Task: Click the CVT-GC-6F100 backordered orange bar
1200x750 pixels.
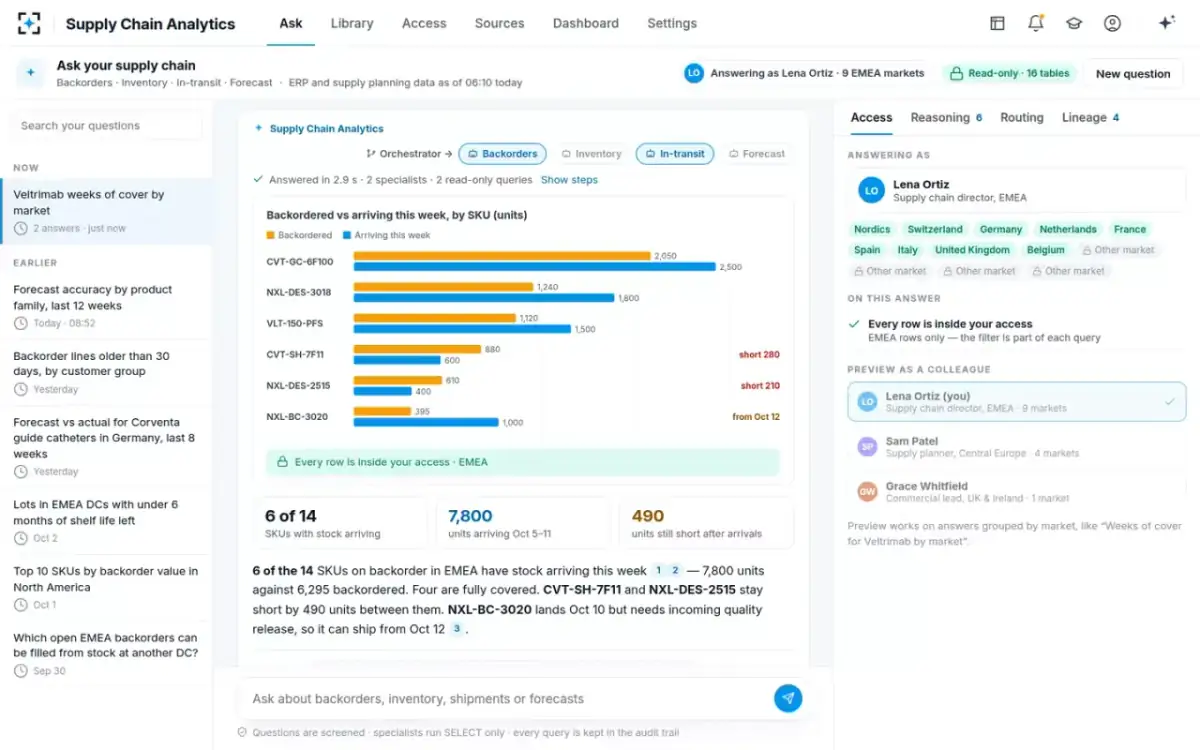Action: 502,256
